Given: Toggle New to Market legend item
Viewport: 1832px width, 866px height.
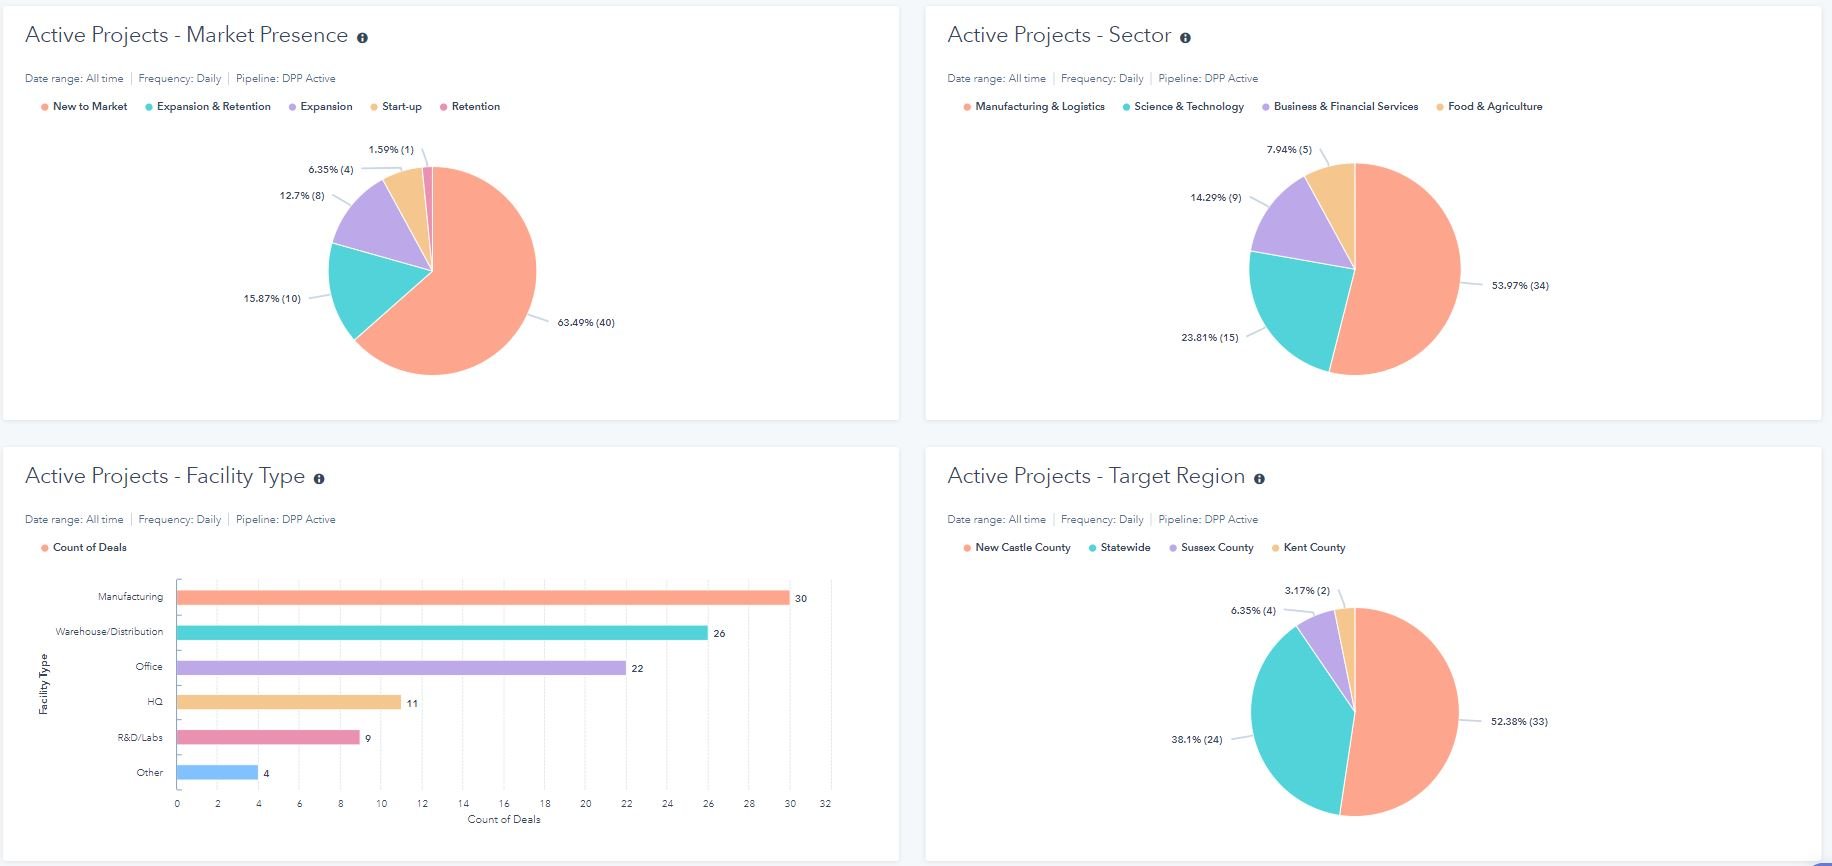Looking at the screenshot, I should 84,107.
